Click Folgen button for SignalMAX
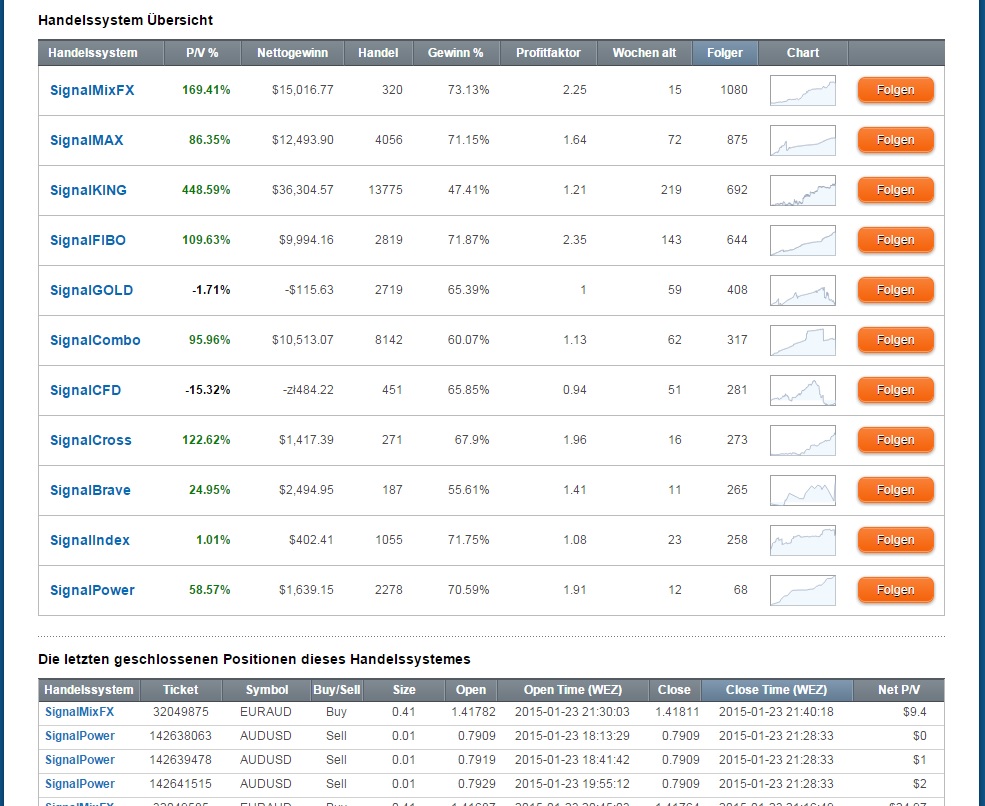The image size is (985, 806). 895,140
